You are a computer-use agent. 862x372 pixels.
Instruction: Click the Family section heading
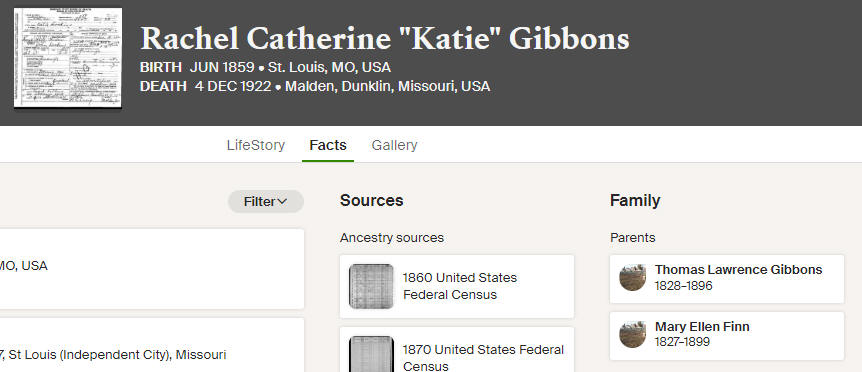tap(635, 201)
